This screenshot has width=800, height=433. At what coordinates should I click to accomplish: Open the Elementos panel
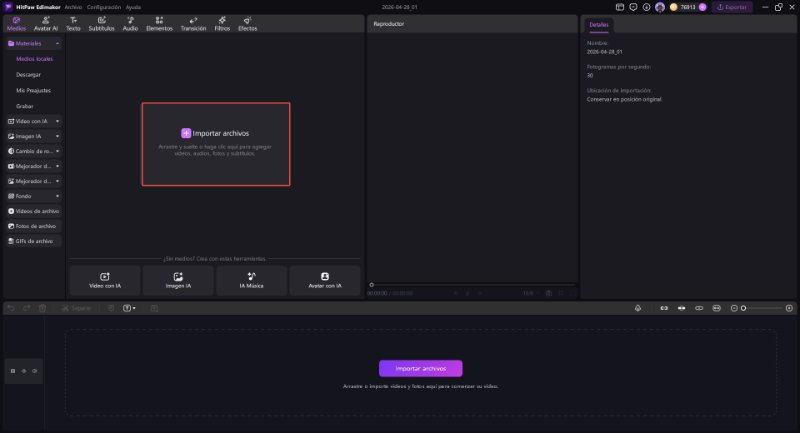pos(159,24)
